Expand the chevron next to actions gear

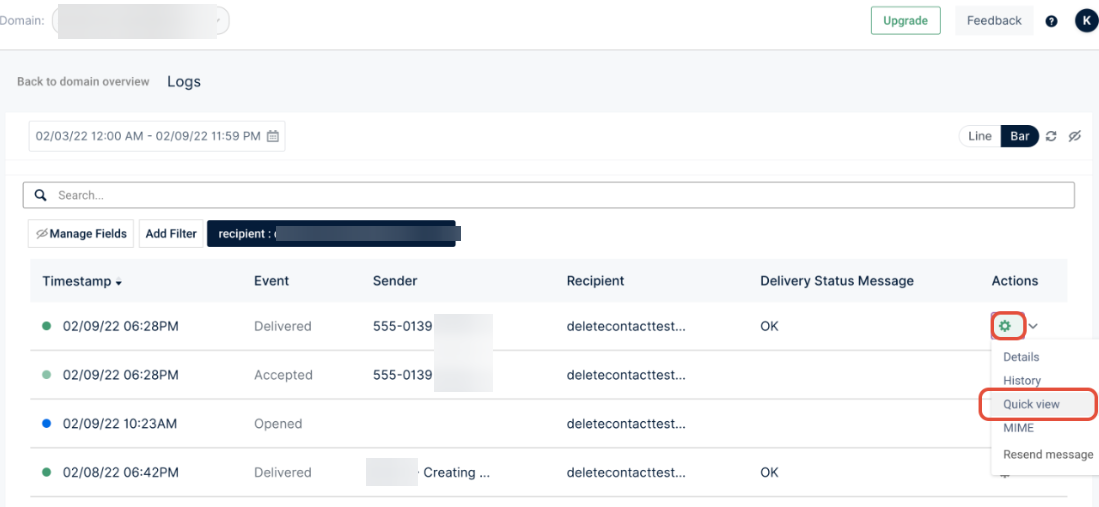pos(1034,326)
